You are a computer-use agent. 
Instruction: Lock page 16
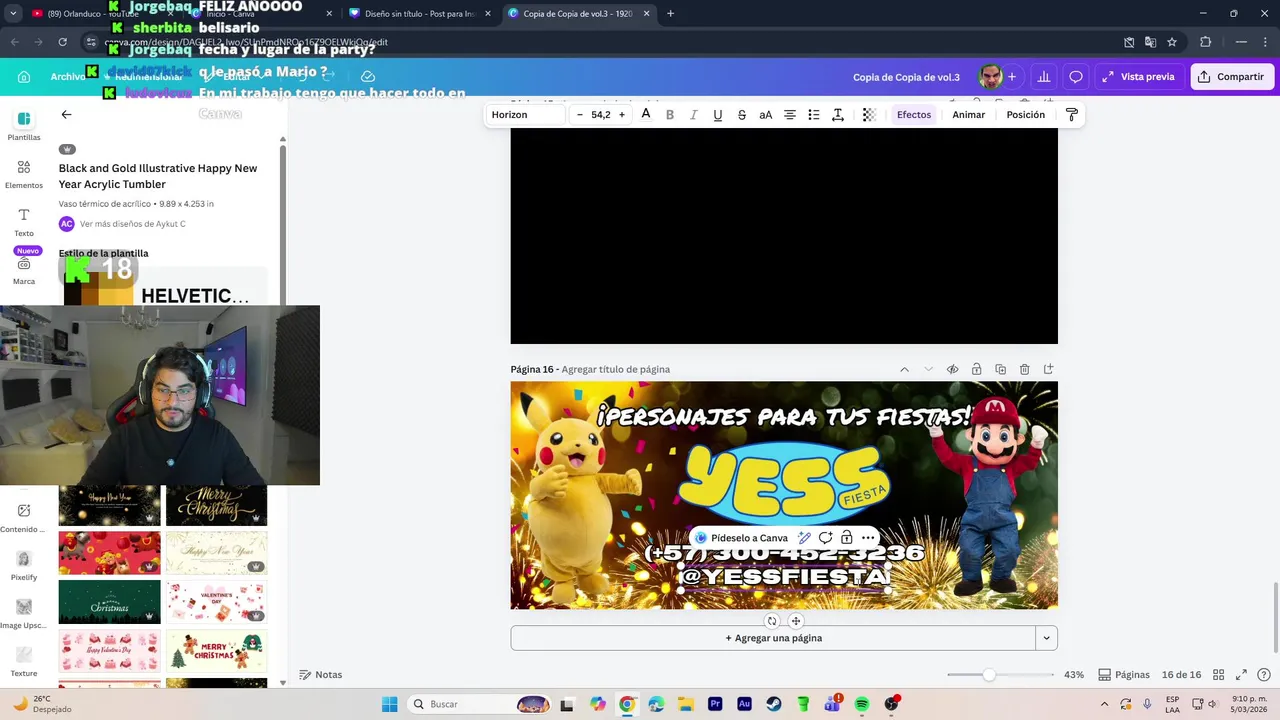pyautogui.click(x=977, y=369)
